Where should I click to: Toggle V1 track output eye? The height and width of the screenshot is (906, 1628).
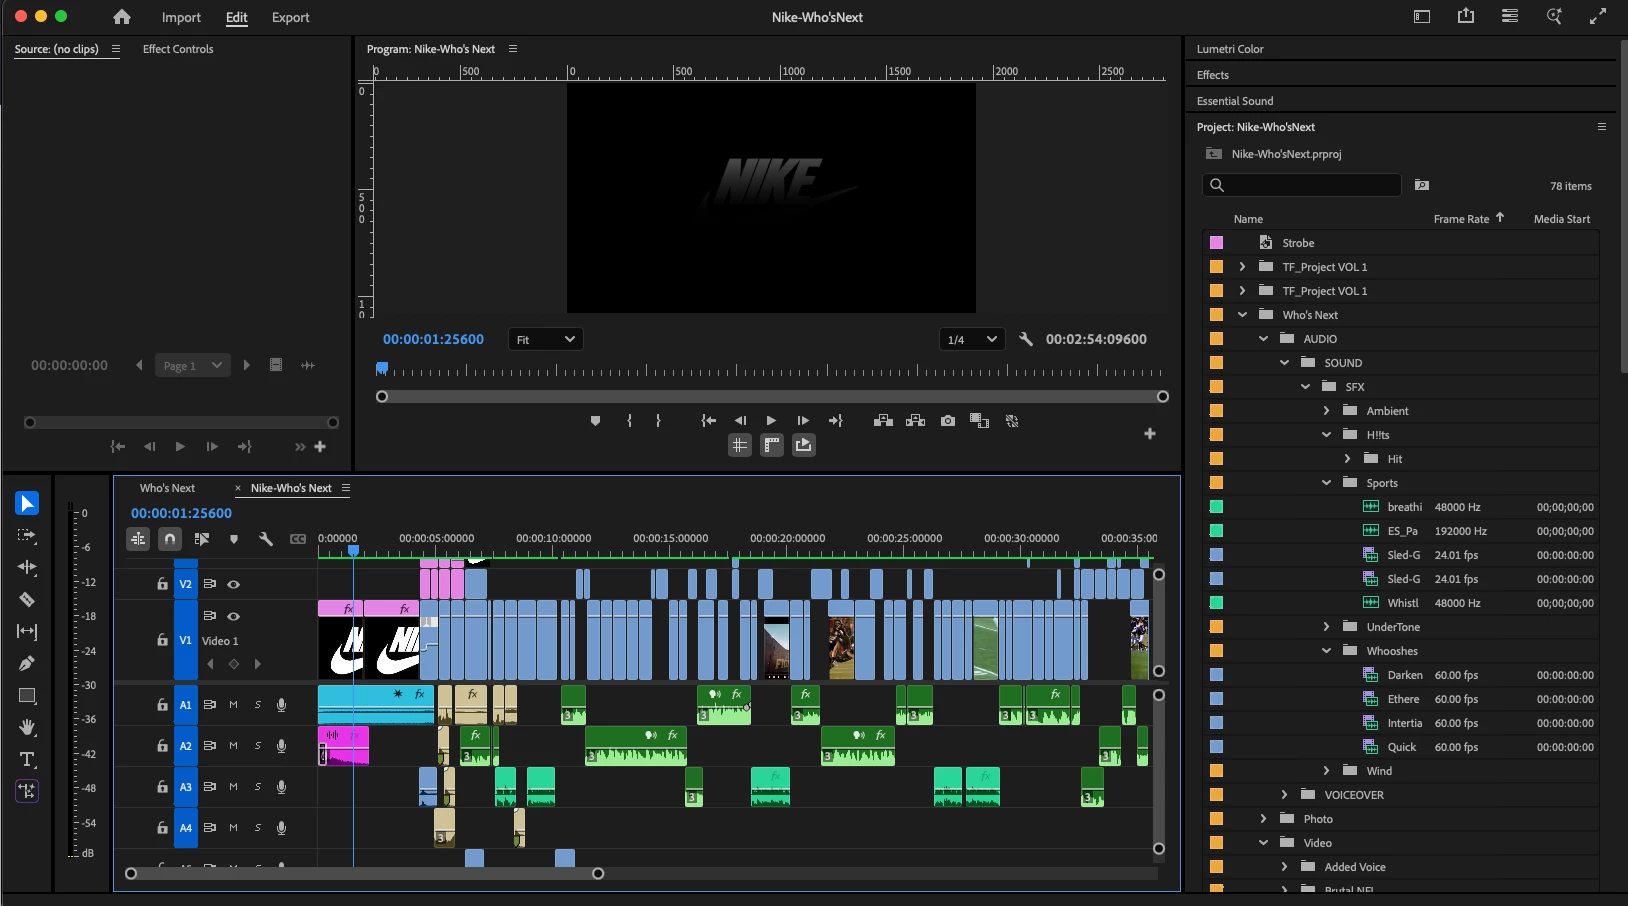(x=233, y=616)
